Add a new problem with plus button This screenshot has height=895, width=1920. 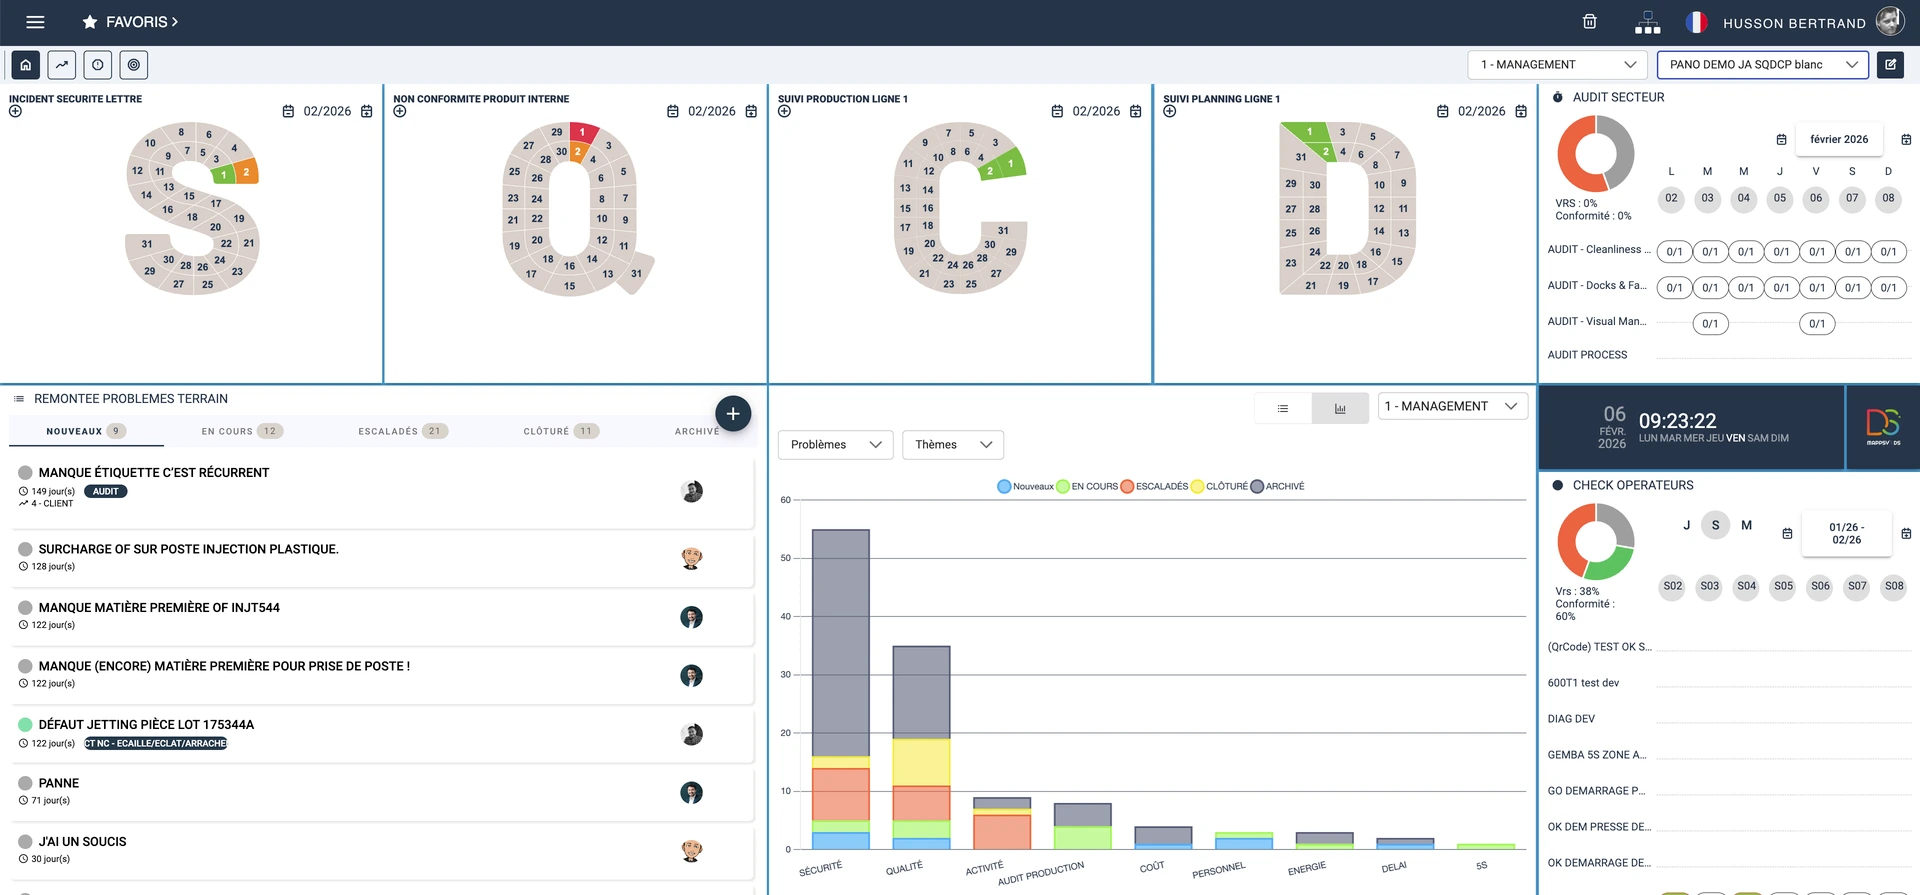pos(733,414)
